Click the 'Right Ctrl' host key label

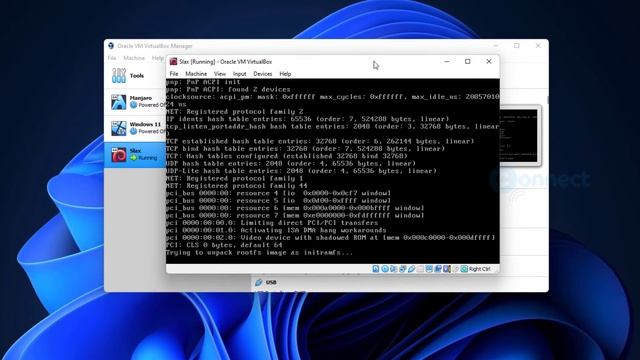click(x=480, y=269)
